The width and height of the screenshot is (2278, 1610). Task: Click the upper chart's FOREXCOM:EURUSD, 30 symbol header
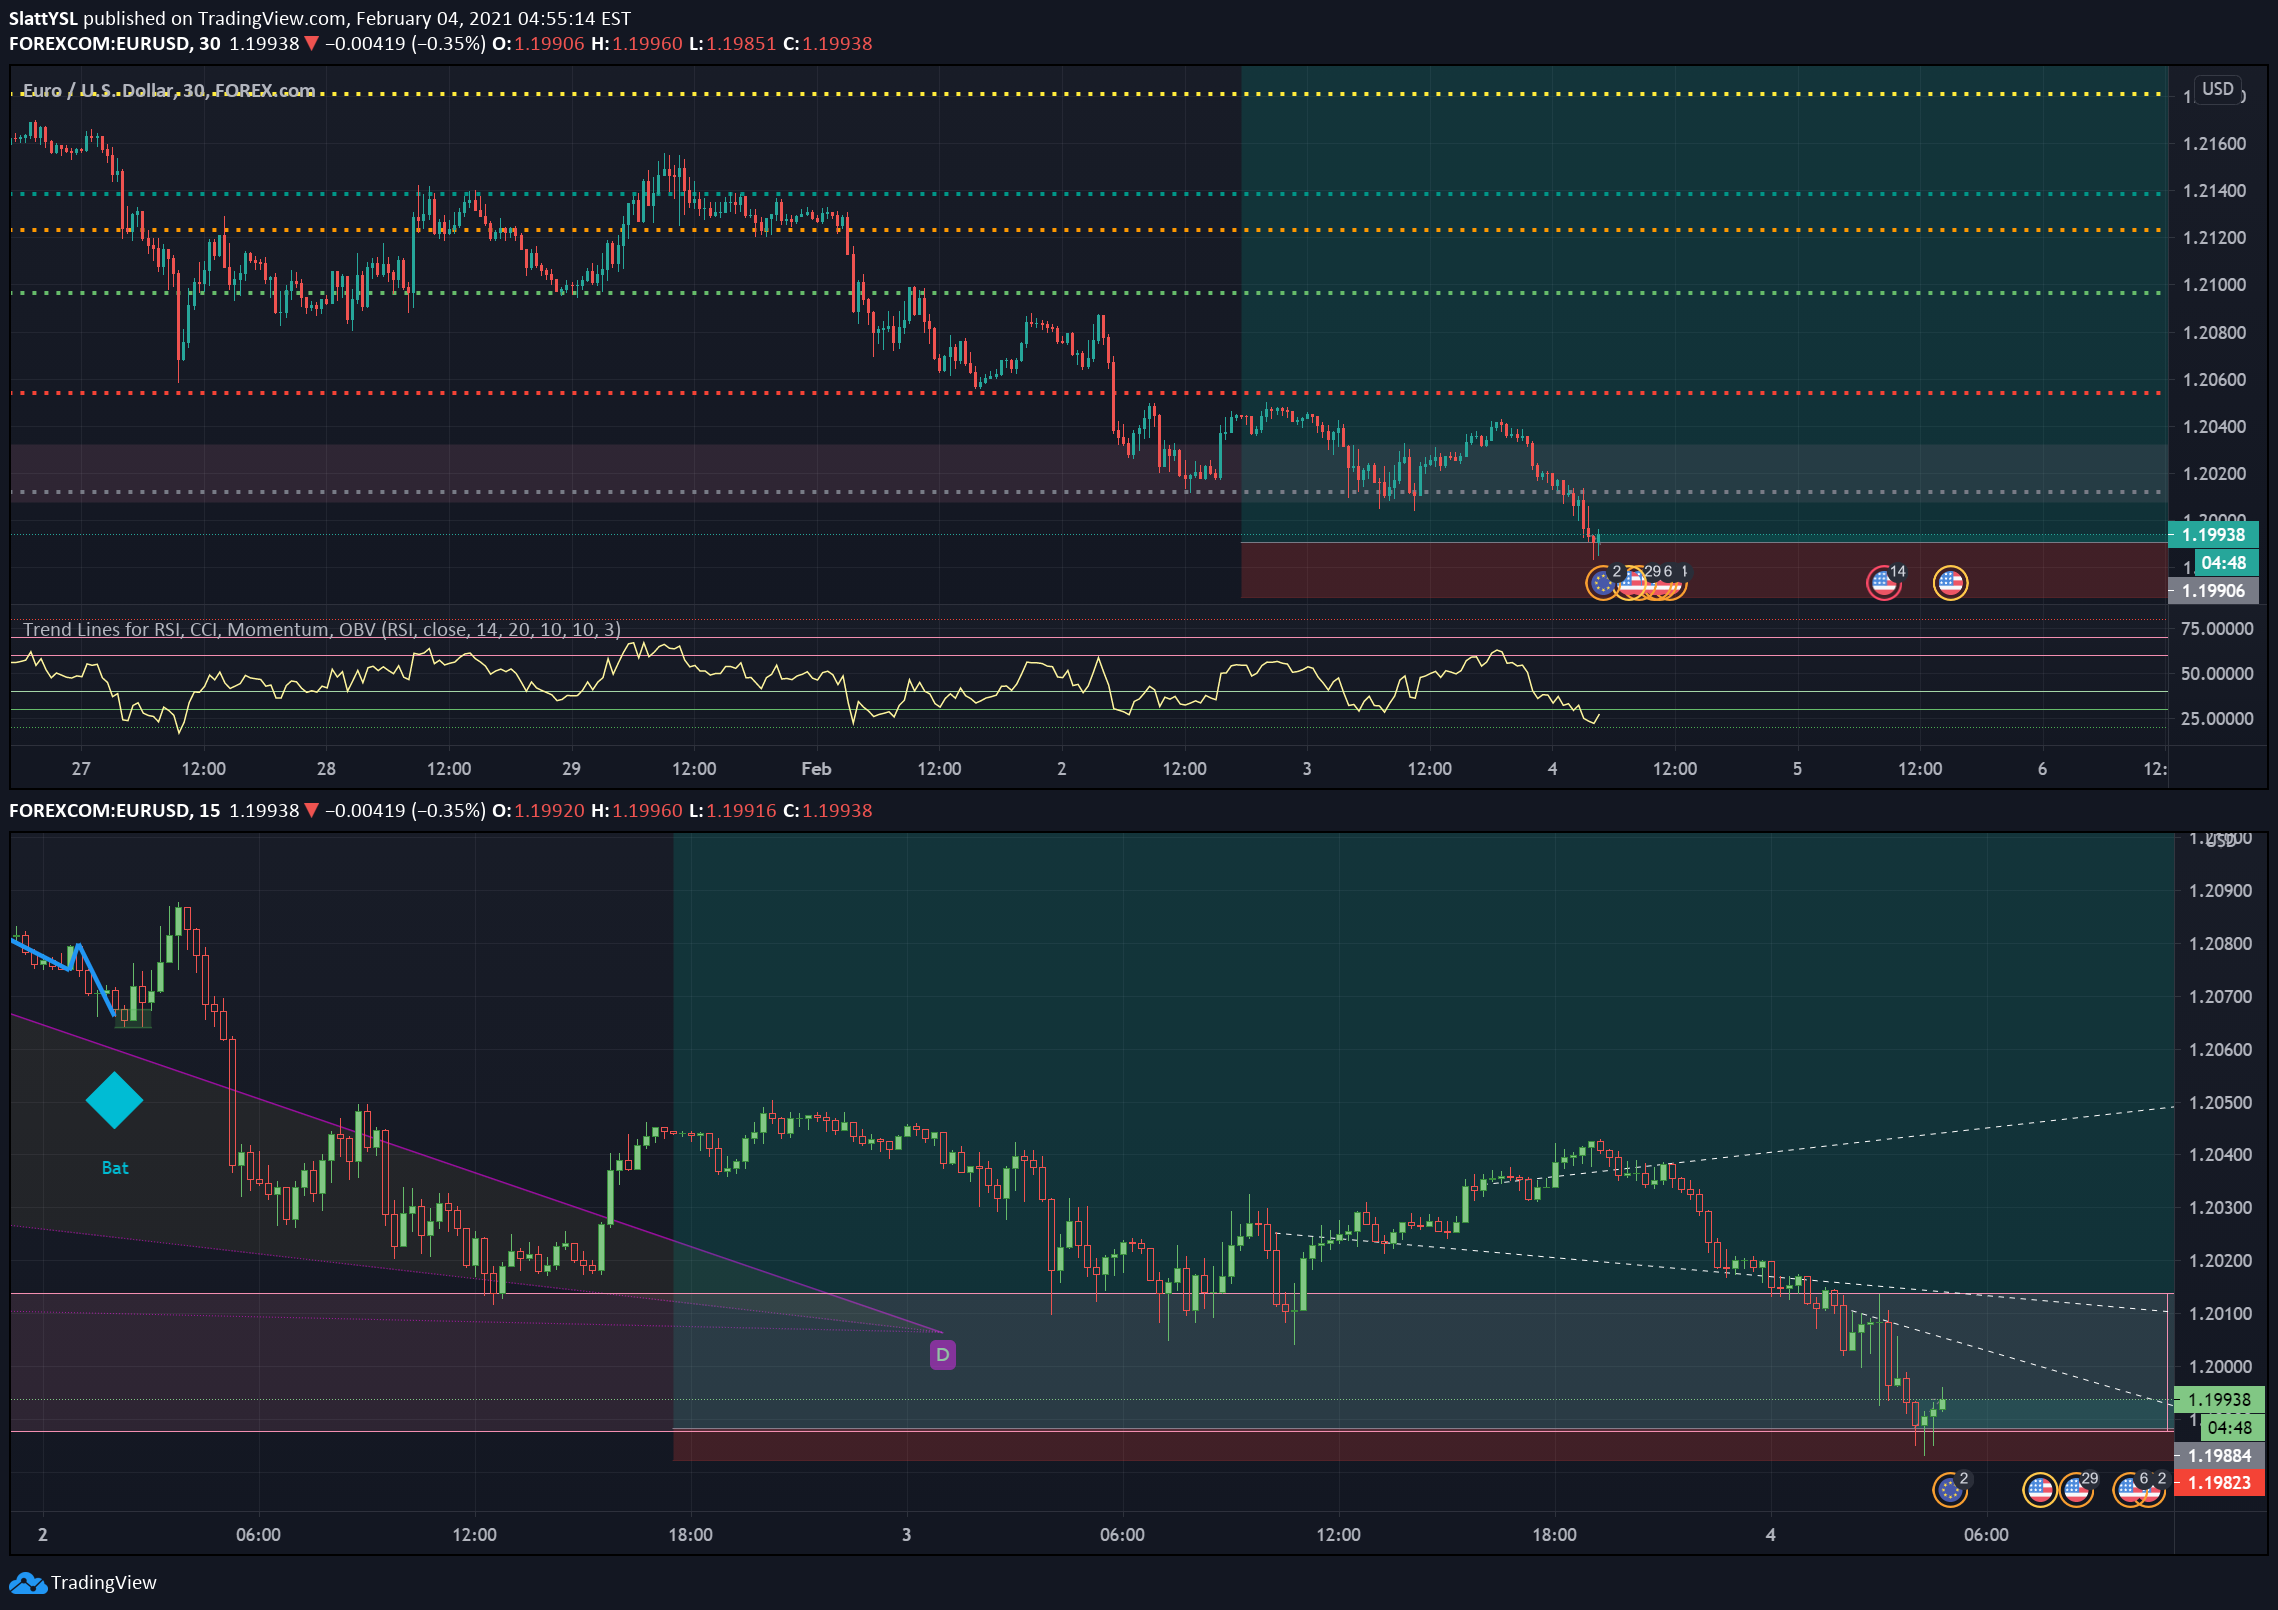(x=114, y=44)
